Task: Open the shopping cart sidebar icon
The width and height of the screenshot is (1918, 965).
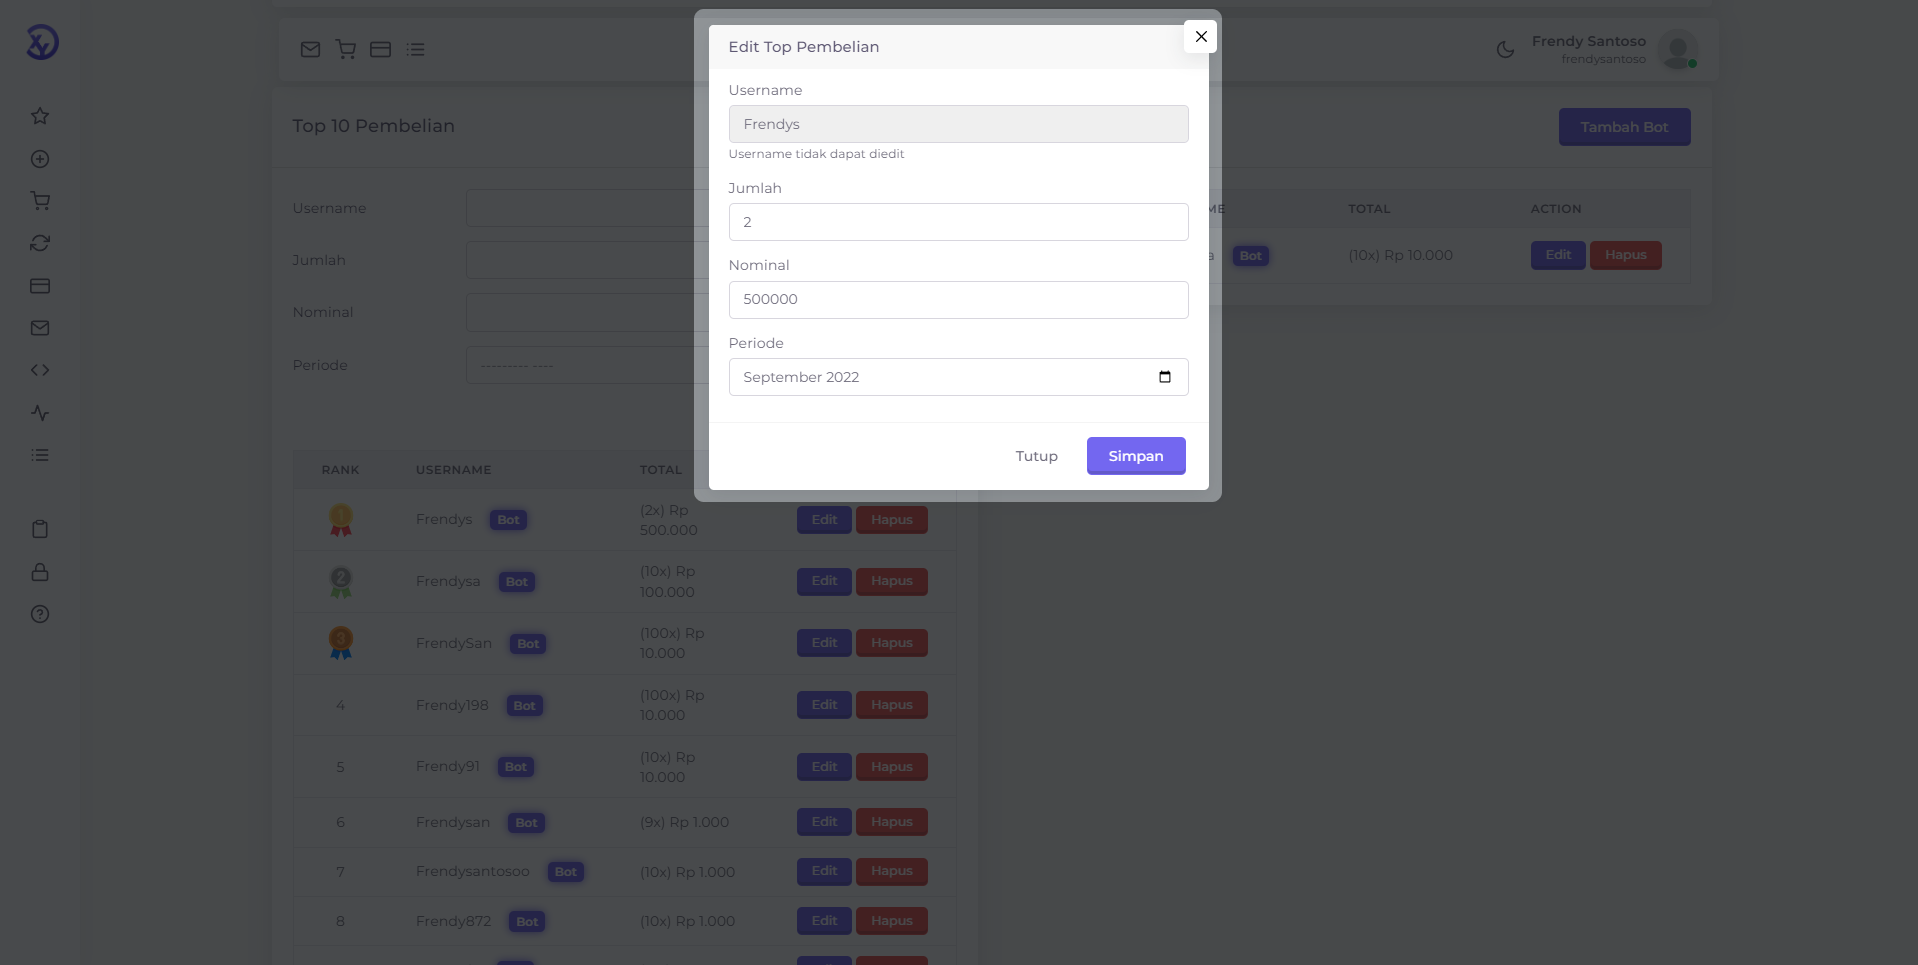Action: 40,201
